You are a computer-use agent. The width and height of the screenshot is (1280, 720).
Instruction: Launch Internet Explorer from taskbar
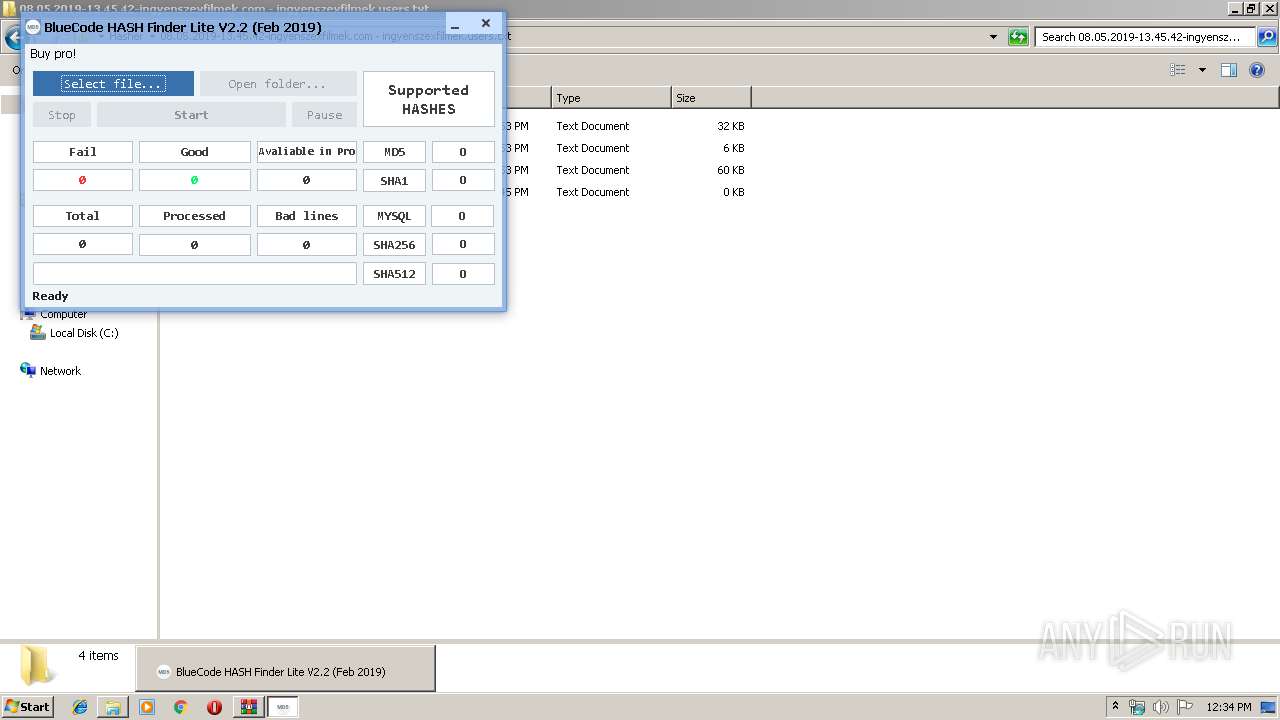(x=80, y=707)
